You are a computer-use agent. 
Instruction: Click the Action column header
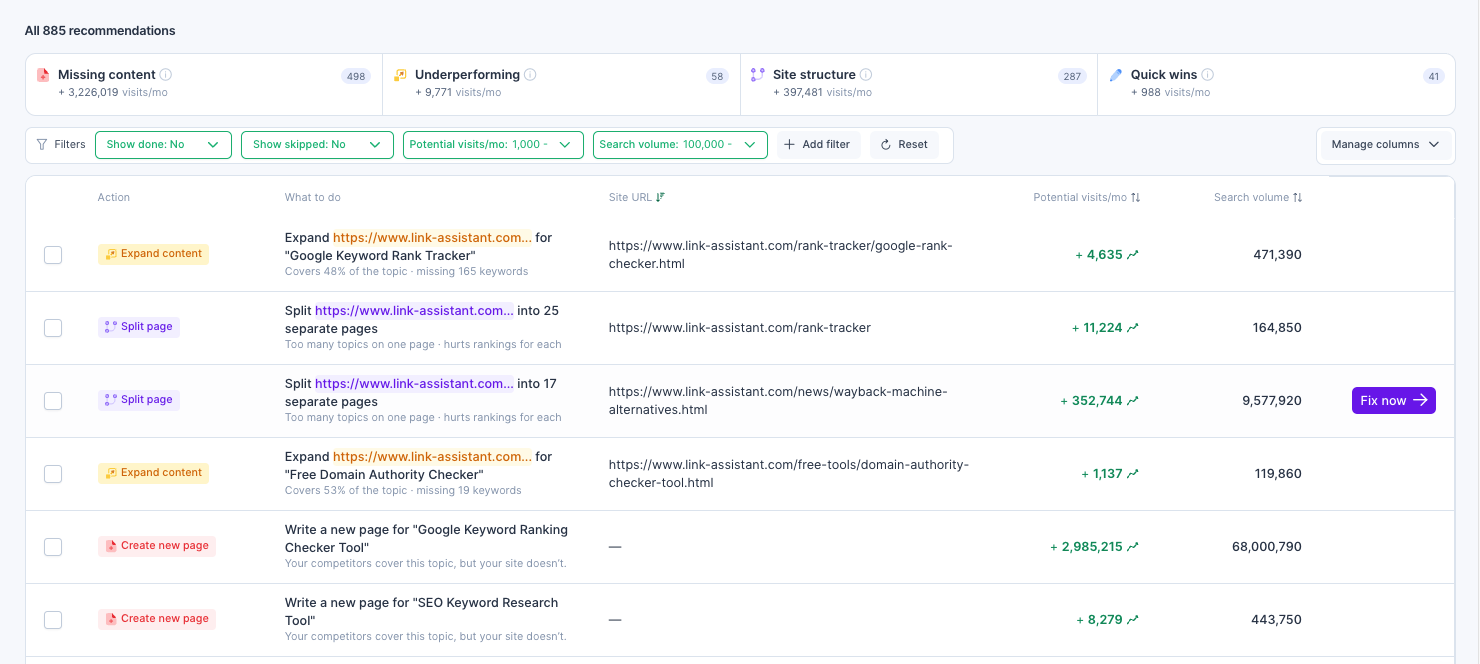tap(114, 197)
